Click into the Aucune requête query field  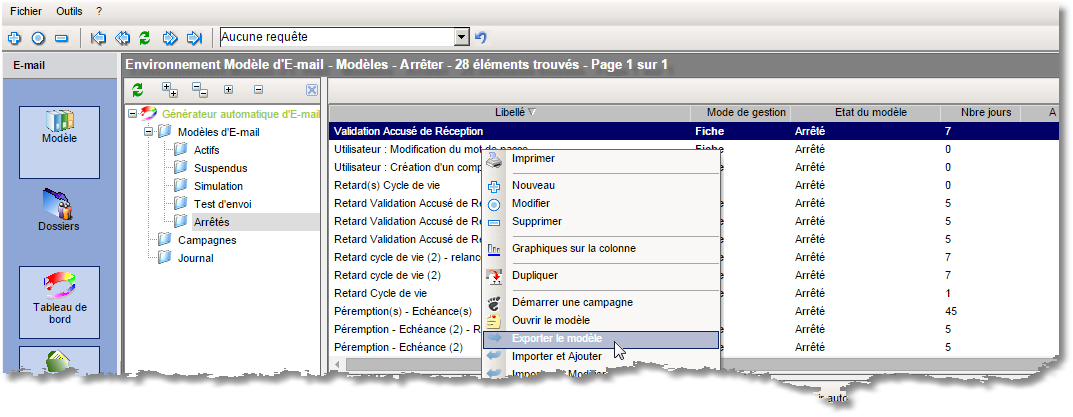point(337,37)
